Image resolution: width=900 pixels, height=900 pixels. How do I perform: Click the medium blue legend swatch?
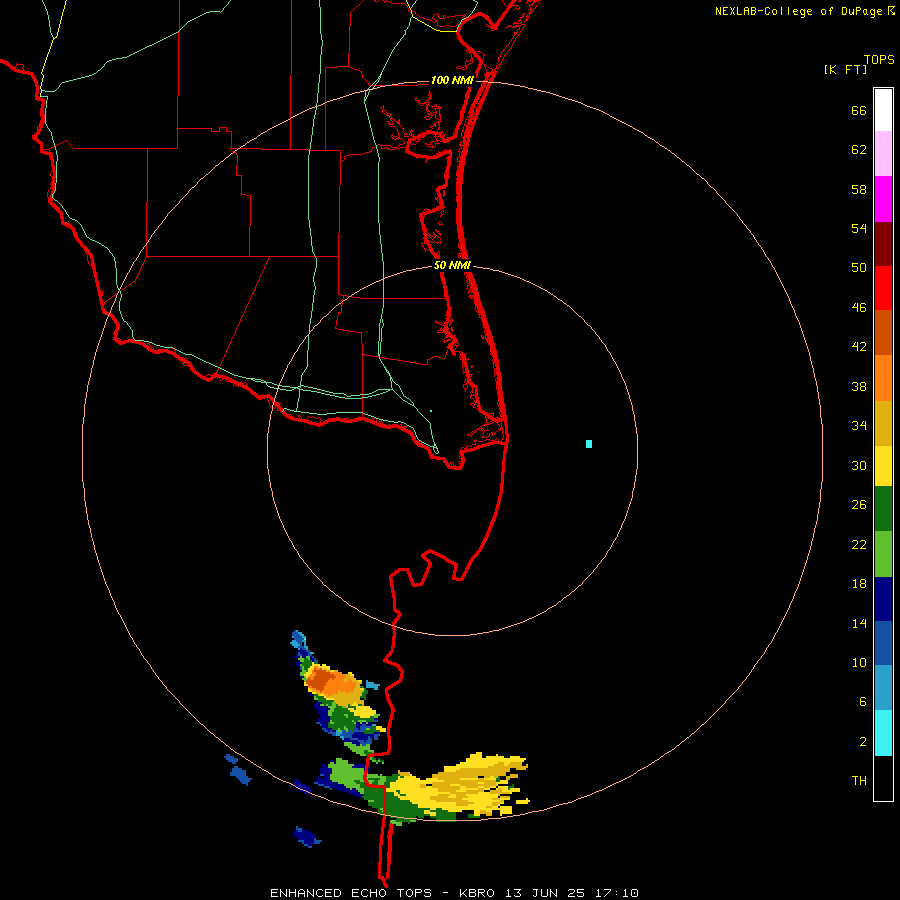click(883, 643)
